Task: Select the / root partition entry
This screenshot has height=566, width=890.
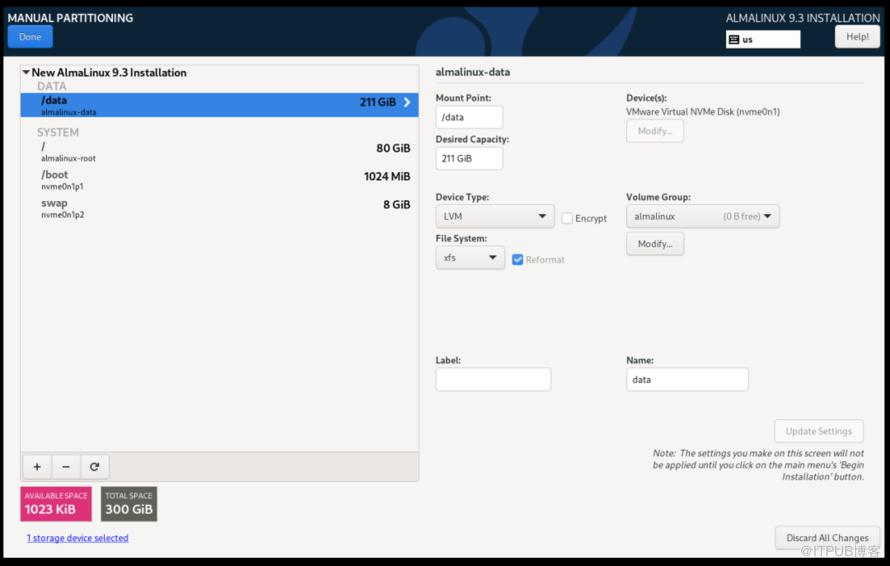Action: click(x=218, y=151)
